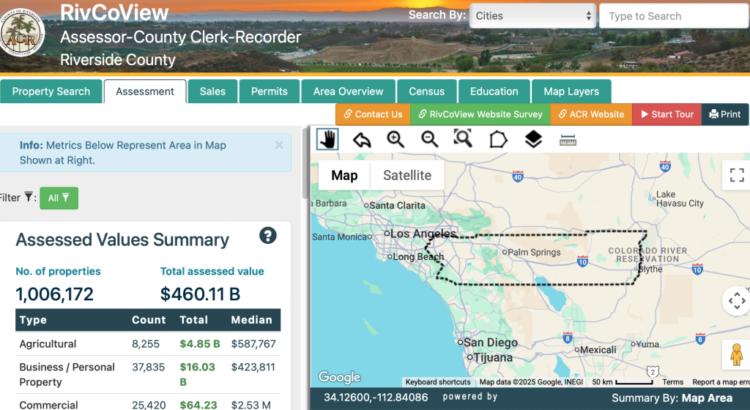Open the RivCoView Website Survey link
750x410 pixels.
[x=479, y=114]
